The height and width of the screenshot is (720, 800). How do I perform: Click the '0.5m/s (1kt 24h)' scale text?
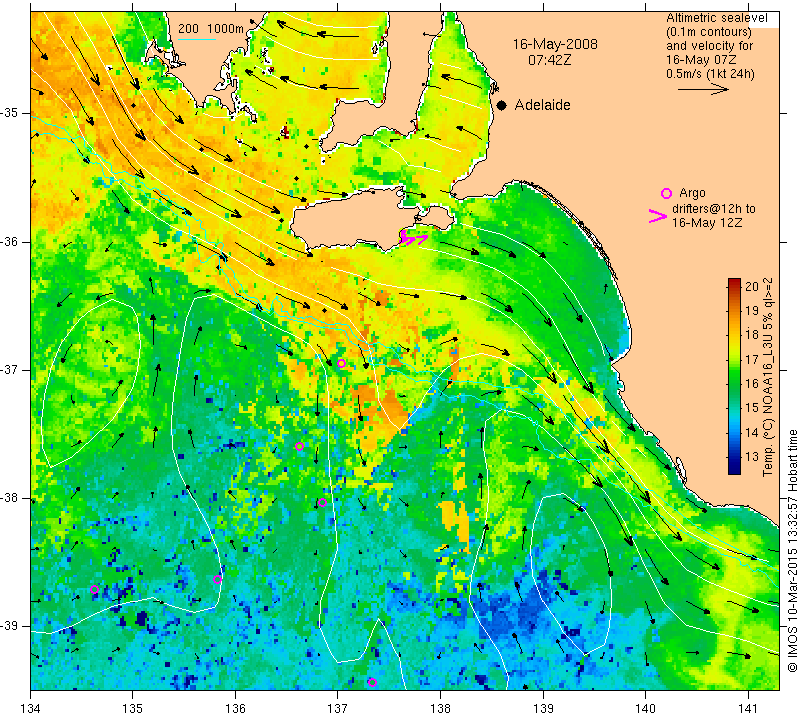(710, 73)
